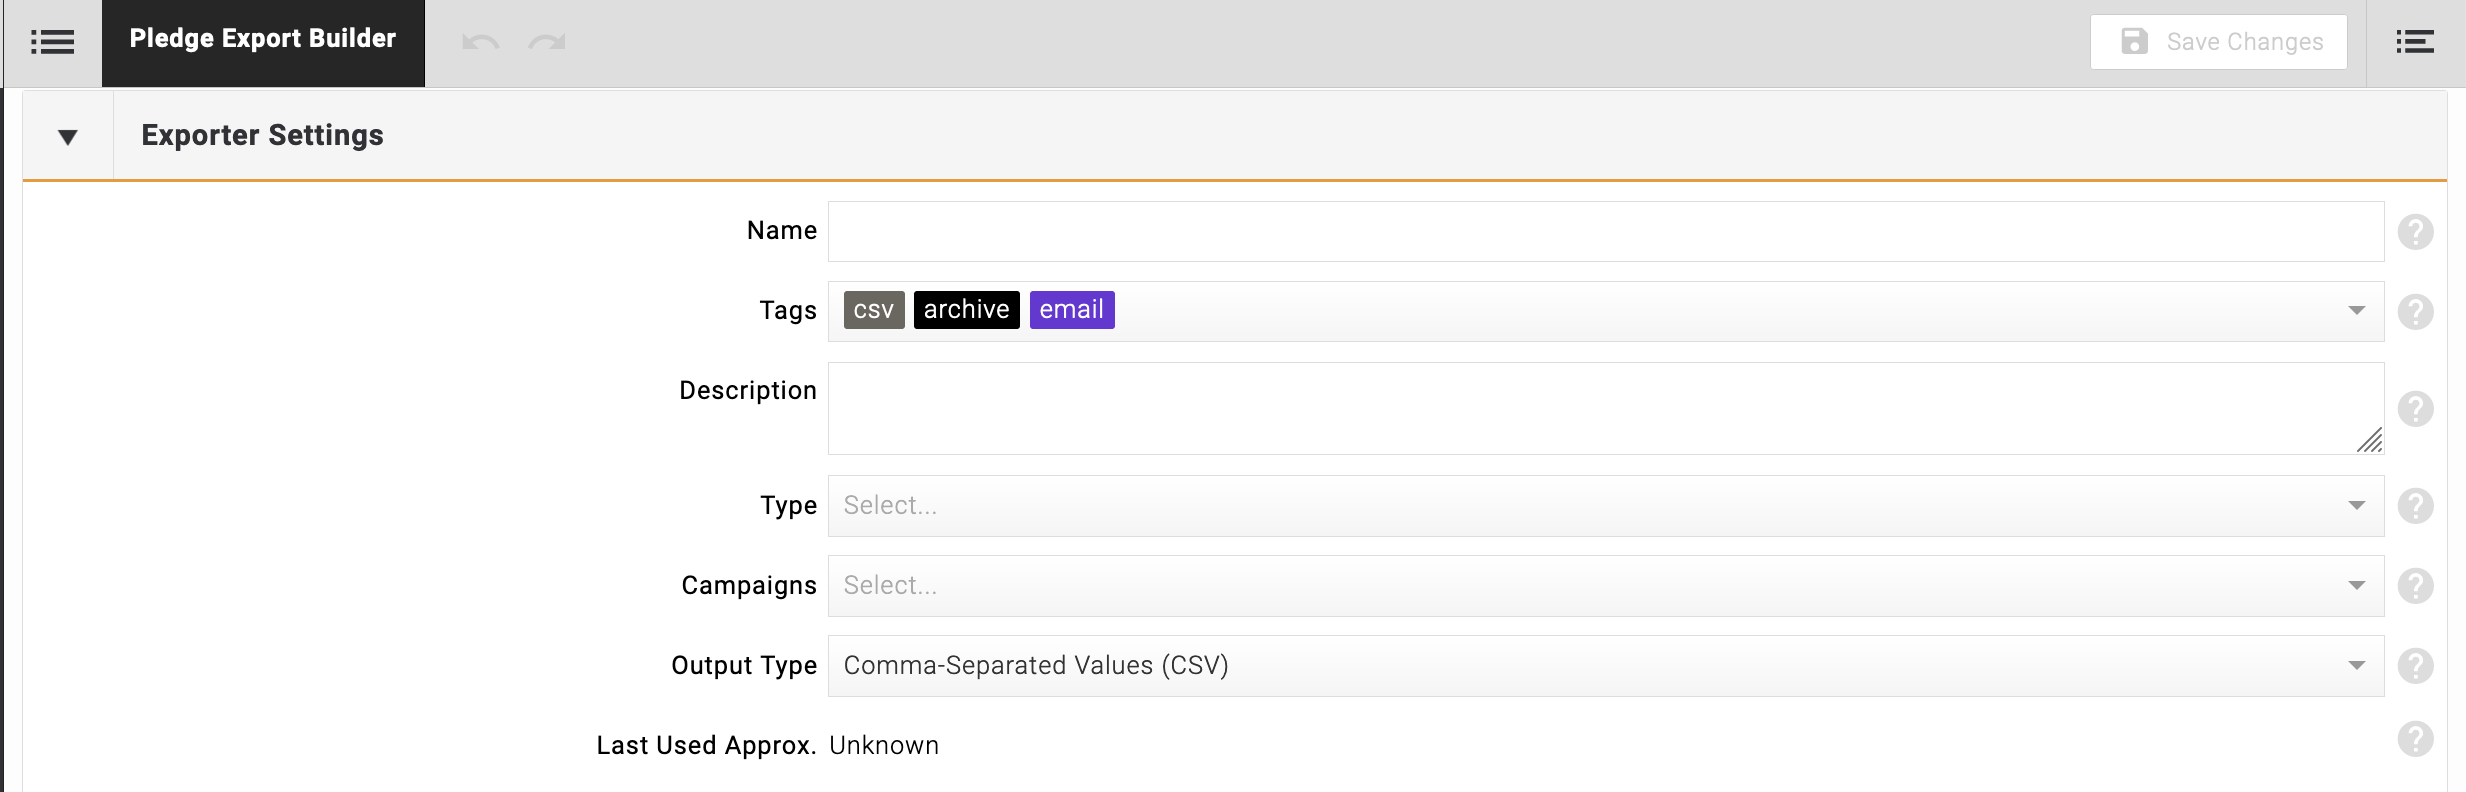Collapse the Exporter Settings section
Viewport: 2466px width, 792px height.
[x=68, y=137]
